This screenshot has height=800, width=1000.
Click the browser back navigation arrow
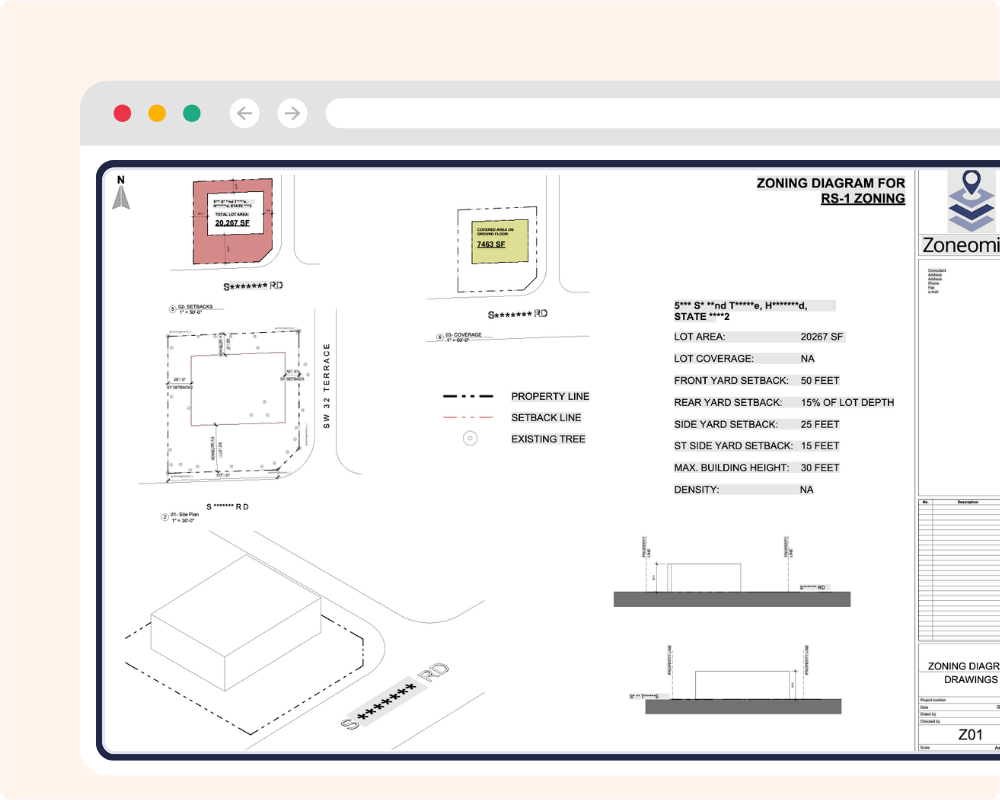click(245, 113)
